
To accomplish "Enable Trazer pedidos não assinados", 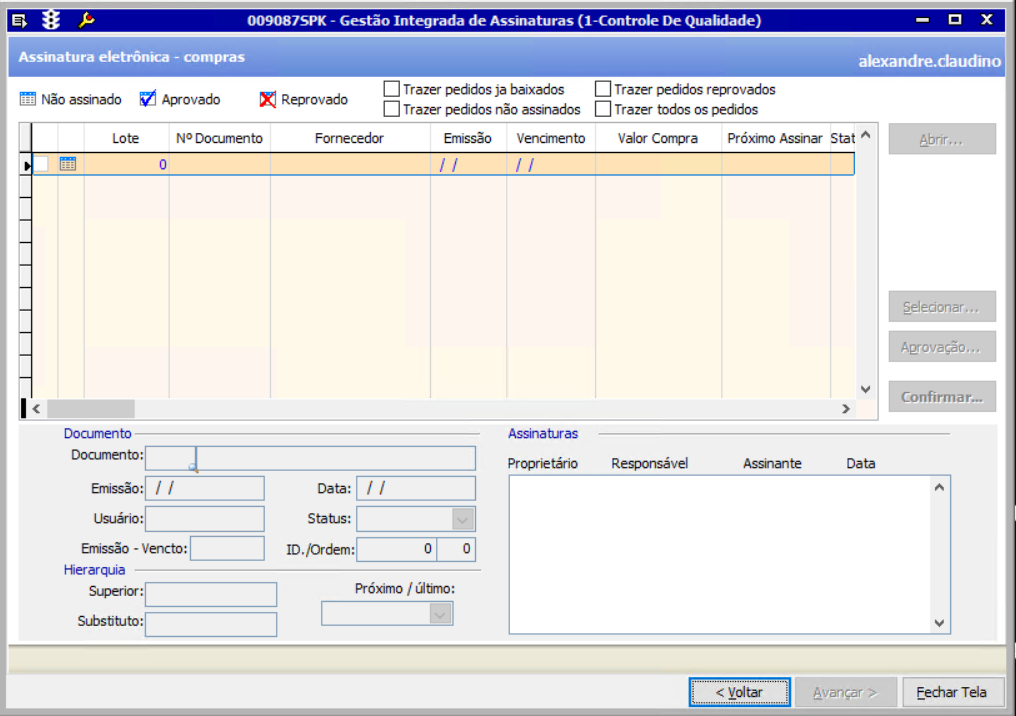I will pos(391,109).
